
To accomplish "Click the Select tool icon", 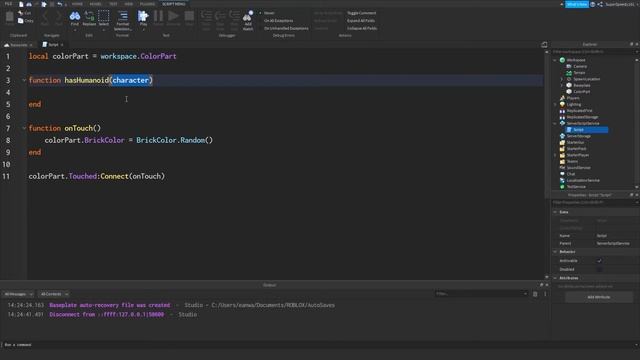I will pyautogui.click(x=104, y=16).
